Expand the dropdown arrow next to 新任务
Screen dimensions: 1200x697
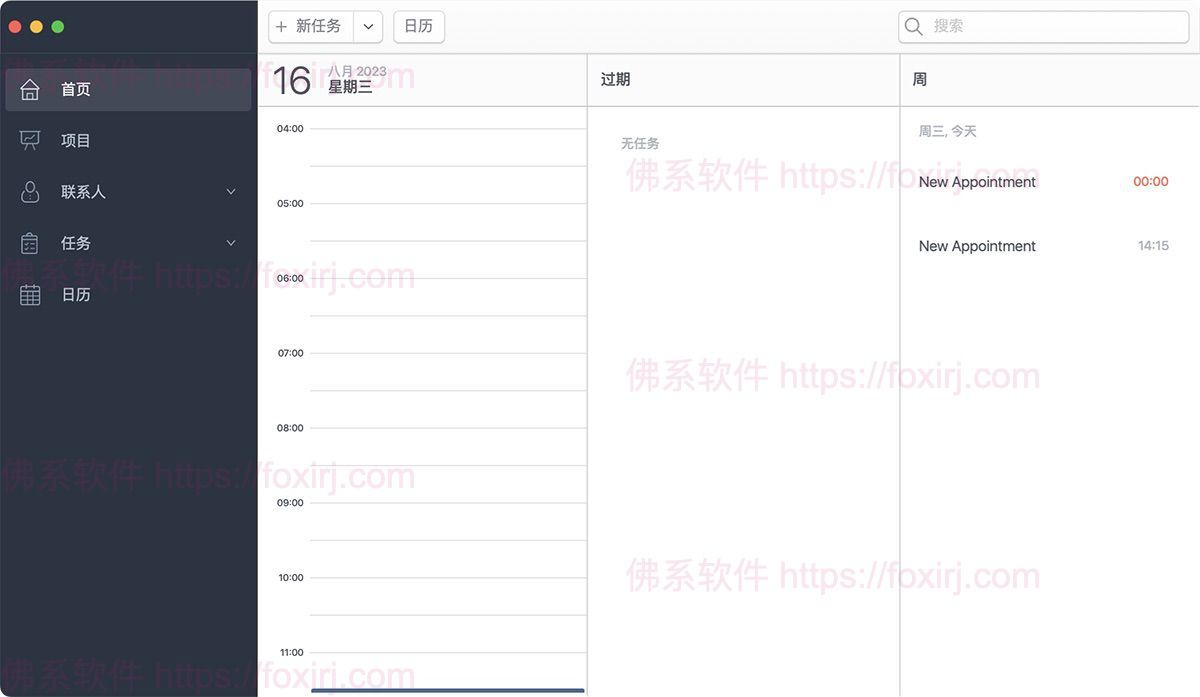[x=368, y=26]
